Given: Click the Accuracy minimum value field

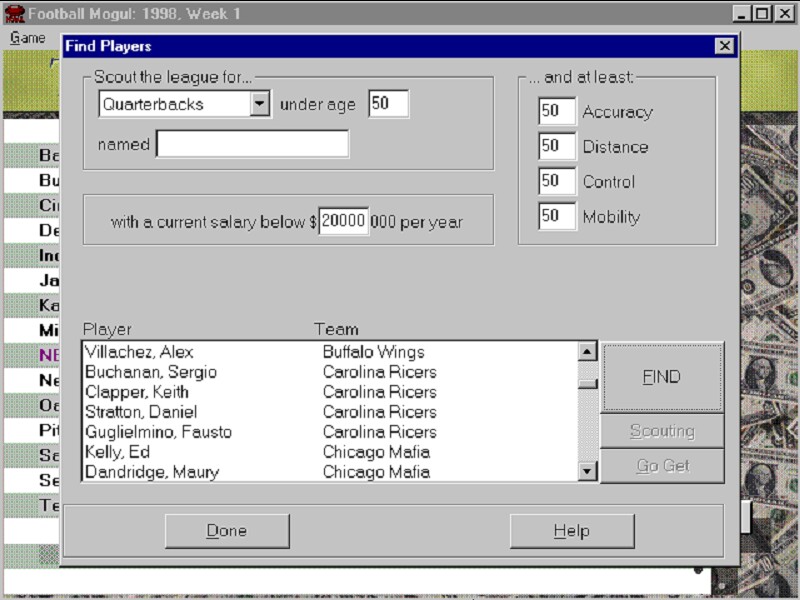Looking at the screenshot, I should click(x=556, y=112).
